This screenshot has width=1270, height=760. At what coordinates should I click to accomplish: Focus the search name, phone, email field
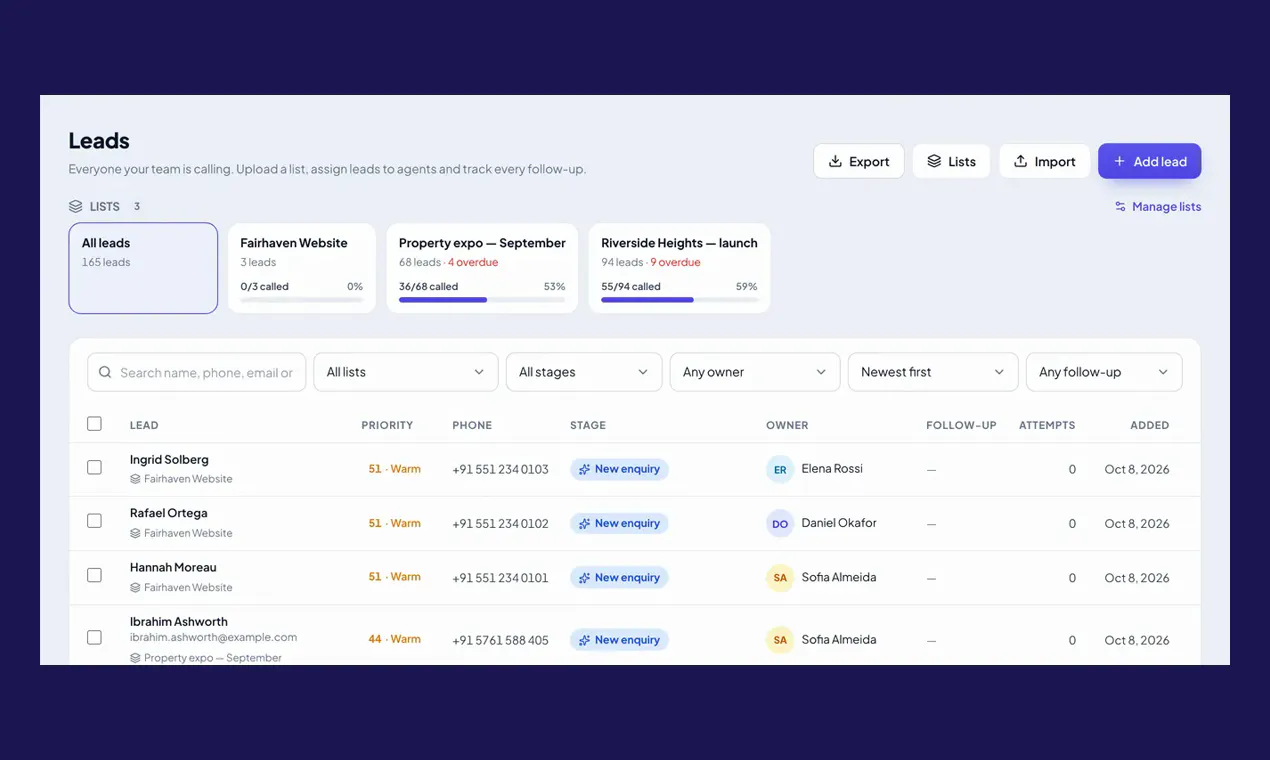(197, 372)
